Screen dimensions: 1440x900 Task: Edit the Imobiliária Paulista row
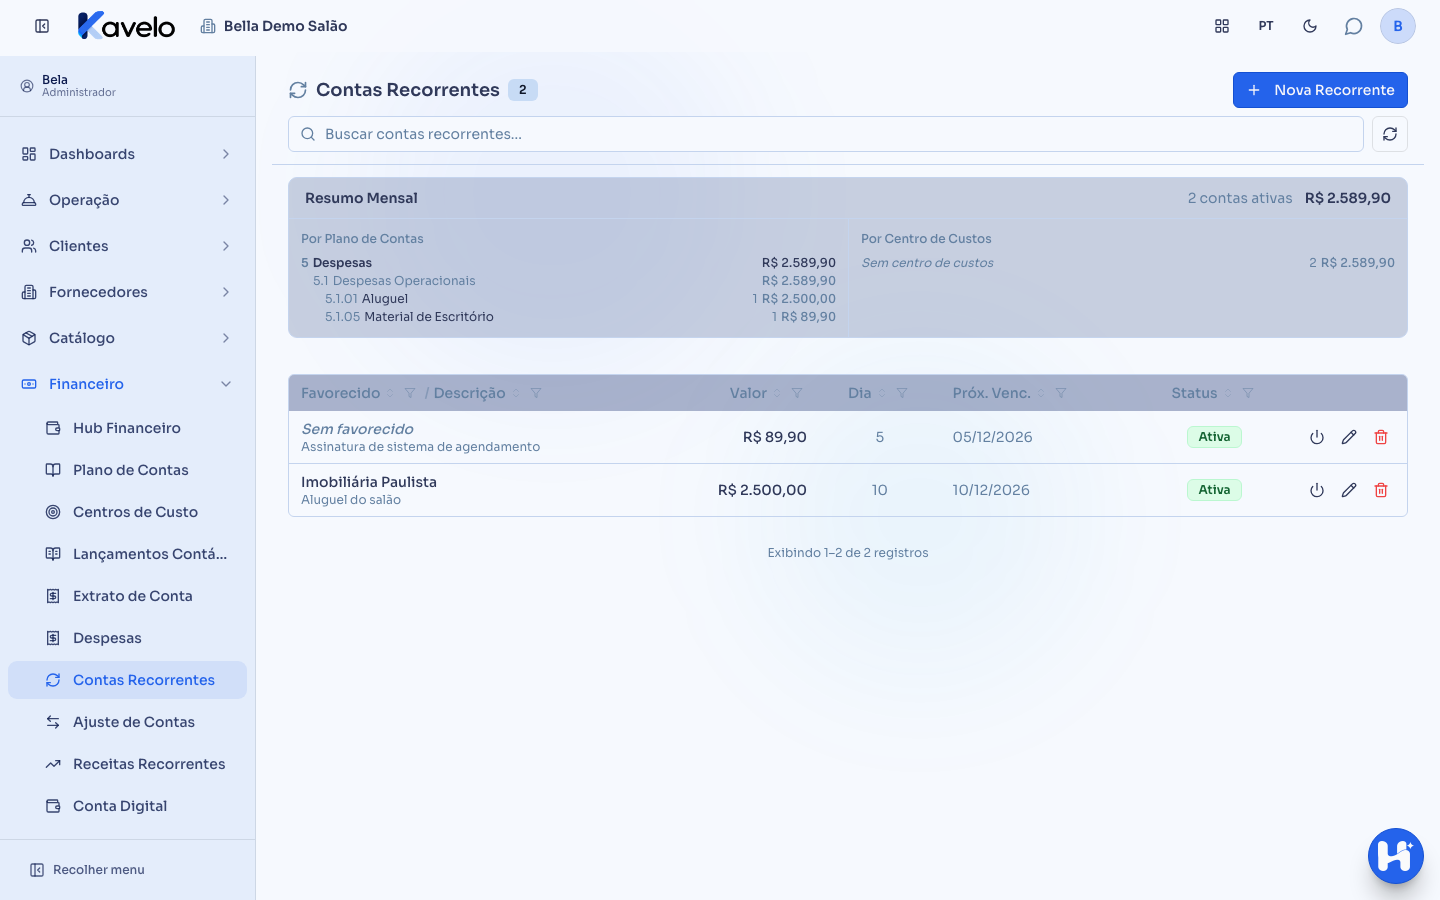[x=1349, y=490]
